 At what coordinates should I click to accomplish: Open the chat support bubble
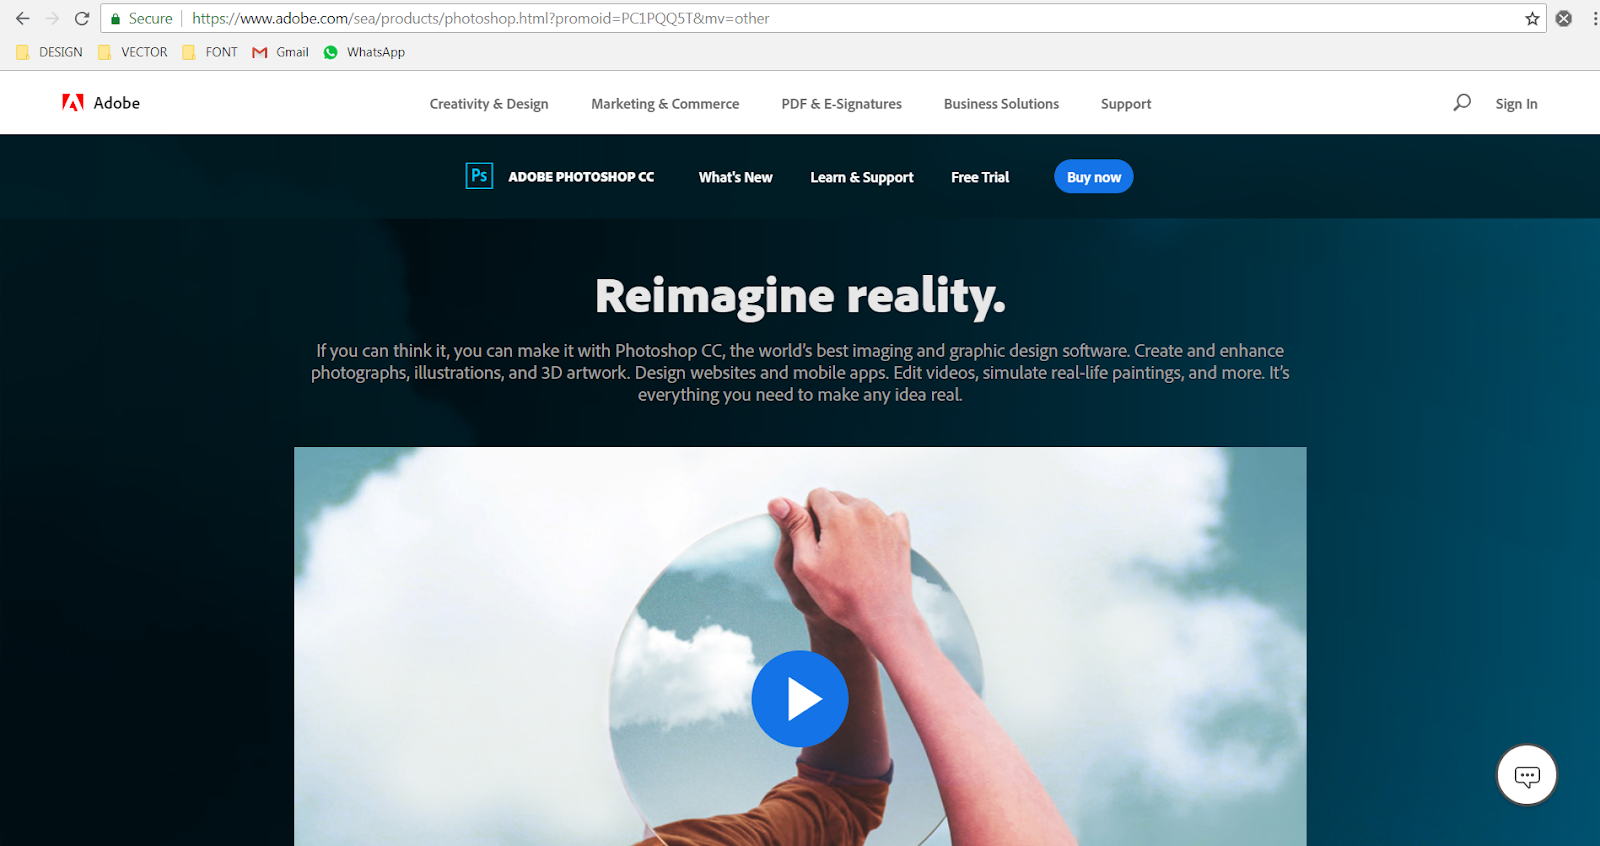[1527, 775]
